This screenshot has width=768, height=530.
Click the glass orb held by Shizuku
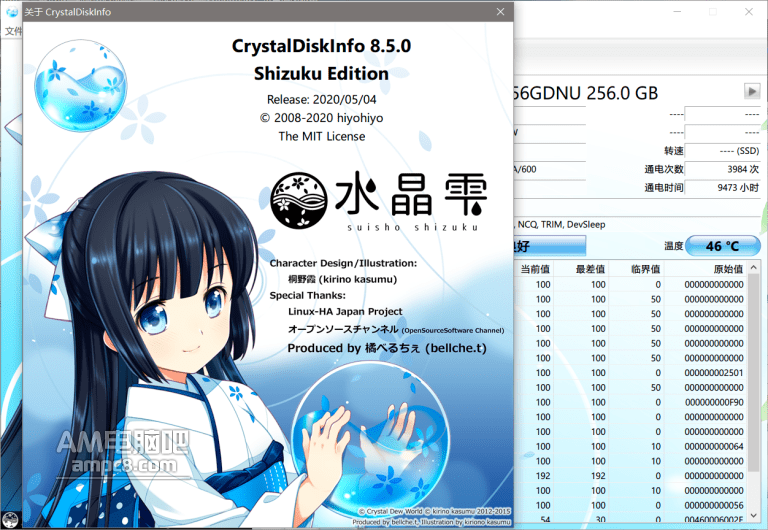tap(370, 441)
